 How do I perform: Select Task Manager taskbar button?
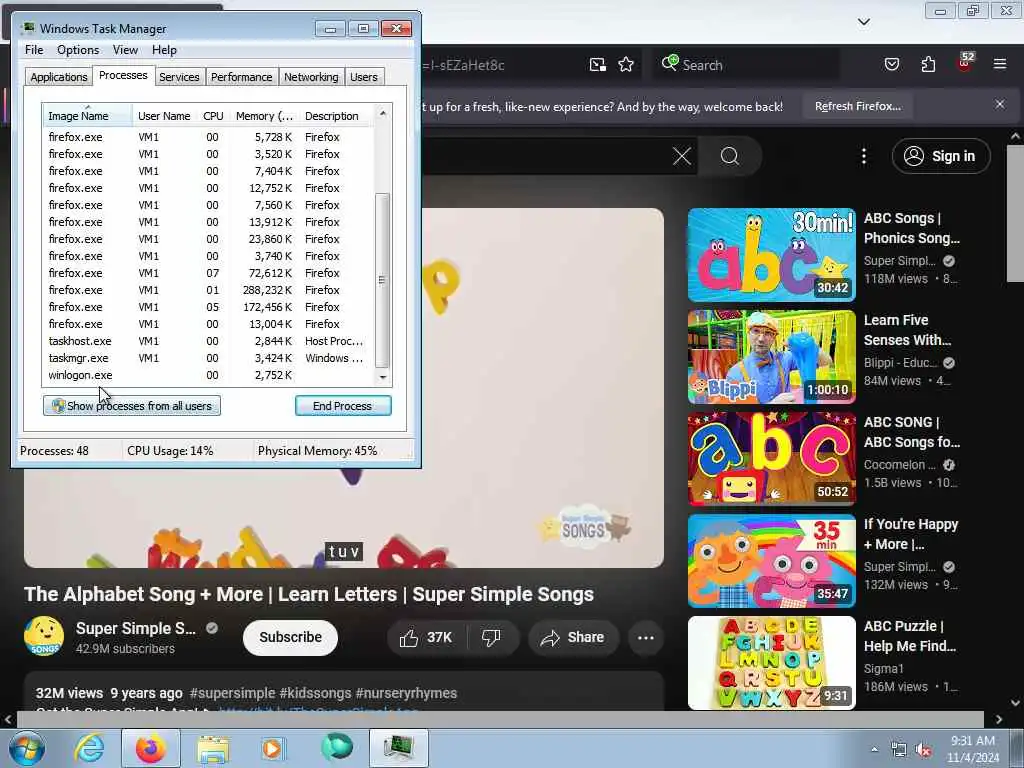(x=398, y=748)
